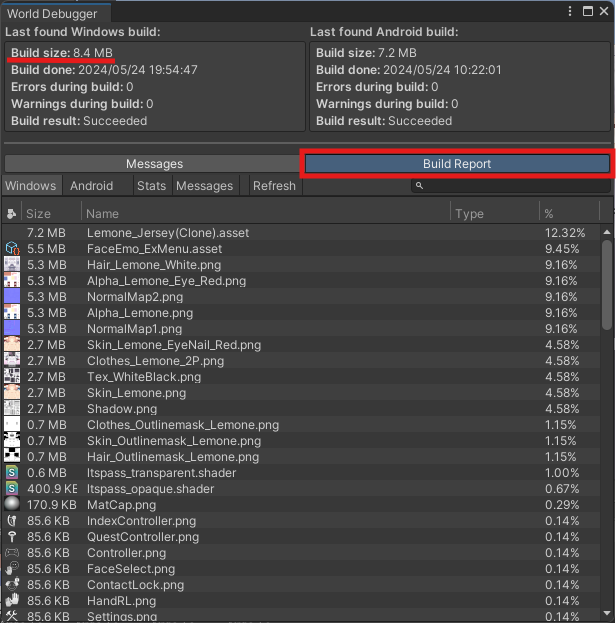Click the Skin_Lemone.png thumbnail icon
Image resolution: width=616 pixels, height=623 pixels.
point(12,393)
